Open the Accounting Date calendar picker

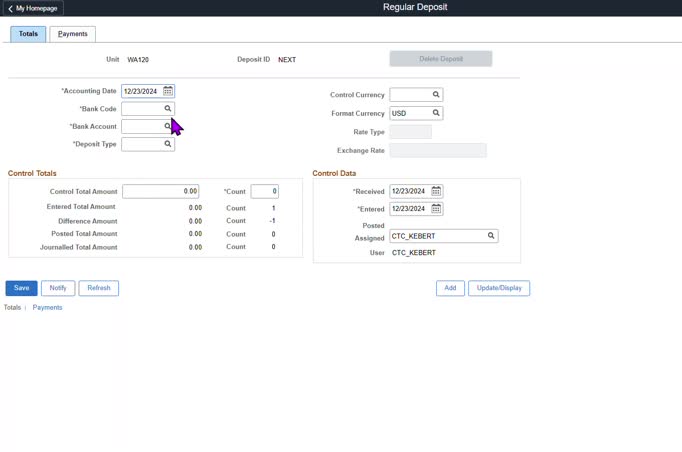click(x=168, y=91)
